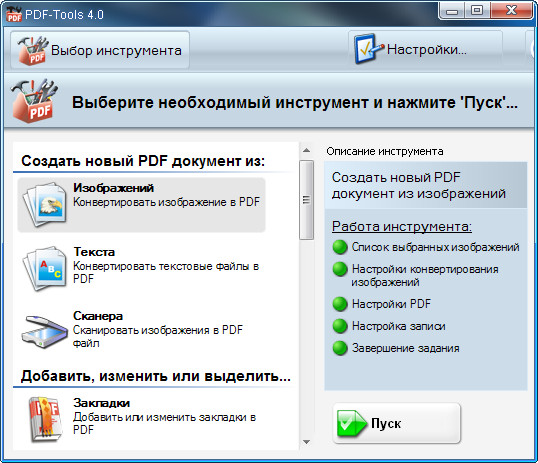Close the PDF-Tools 4.0 window
Image resolution: width=538 pixels, height=463 pixels.
(511, 11)
